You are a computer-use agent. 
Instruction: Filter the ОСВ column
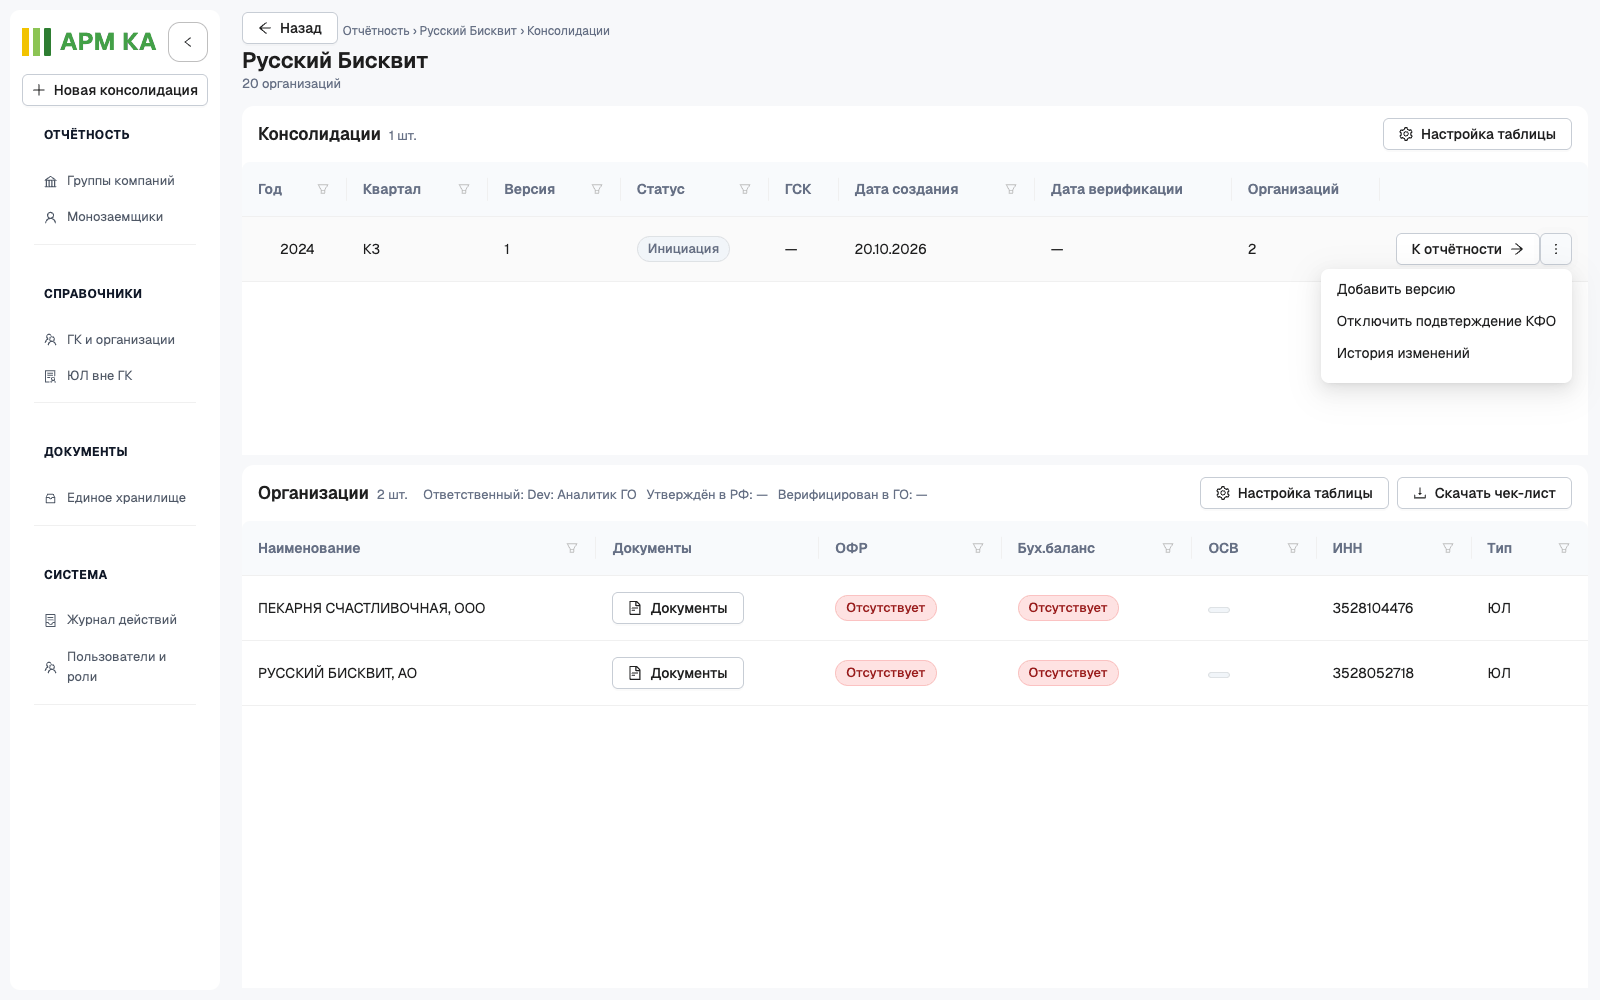(x=1293, y=548)
